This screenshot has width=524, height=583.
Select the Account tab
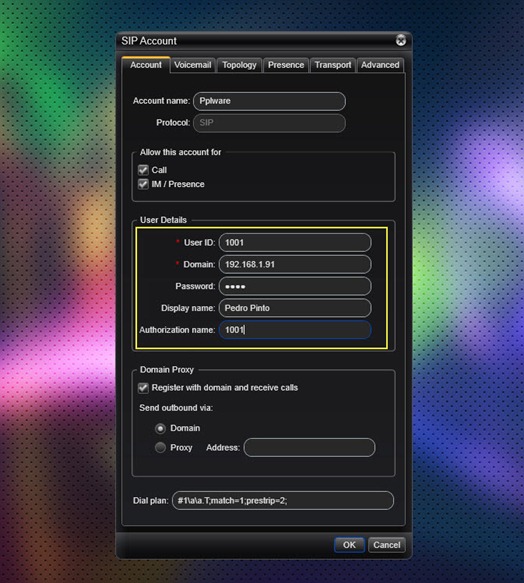click(x=146, y=65)
